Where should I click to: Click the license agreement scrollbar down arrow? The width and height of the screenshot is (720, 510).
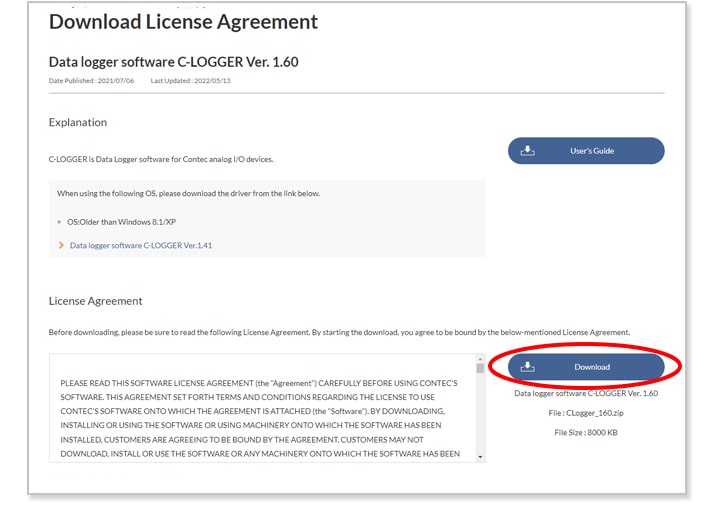pos(480,457)
